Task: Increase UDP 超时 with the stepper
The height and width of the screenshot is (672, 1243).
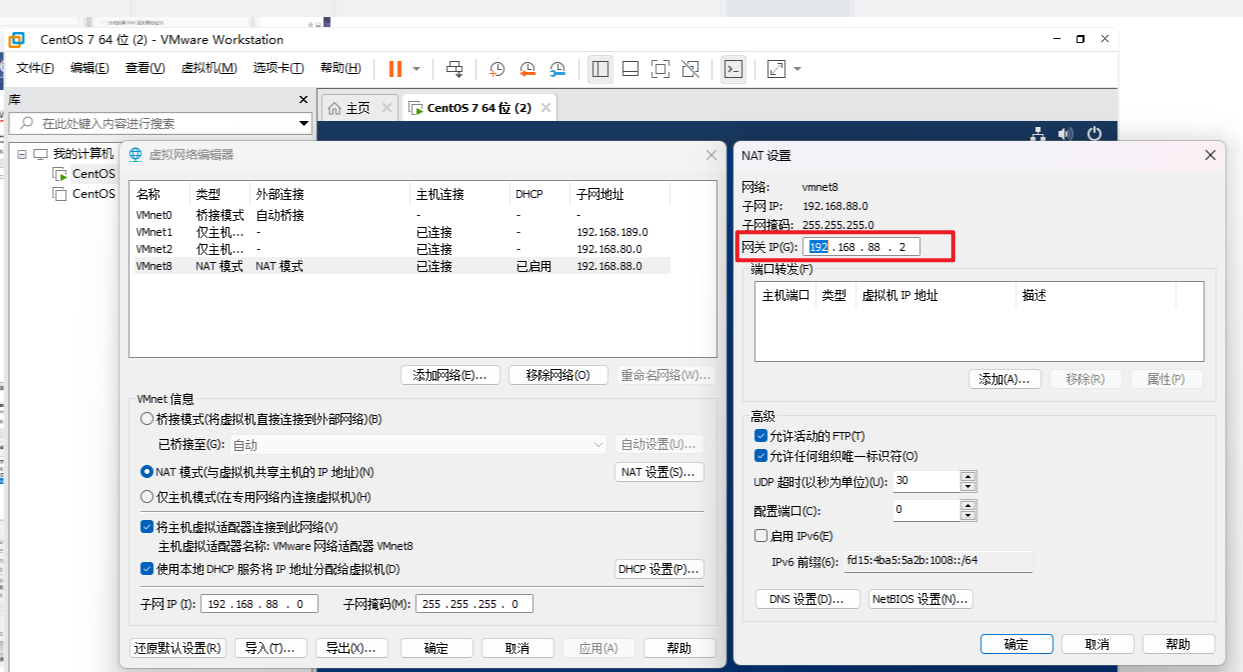Action: (x=967, y=476)
